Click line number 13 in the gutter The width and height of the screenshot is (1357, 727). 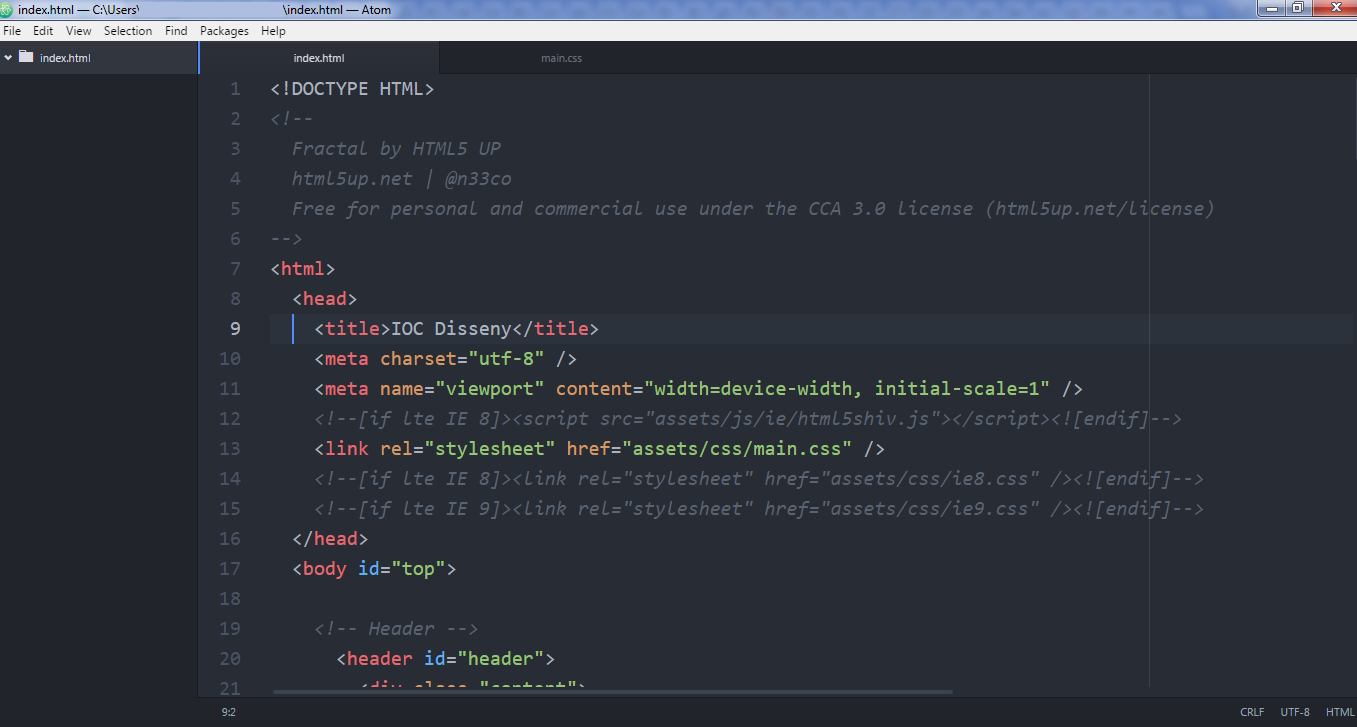point(230,449)
